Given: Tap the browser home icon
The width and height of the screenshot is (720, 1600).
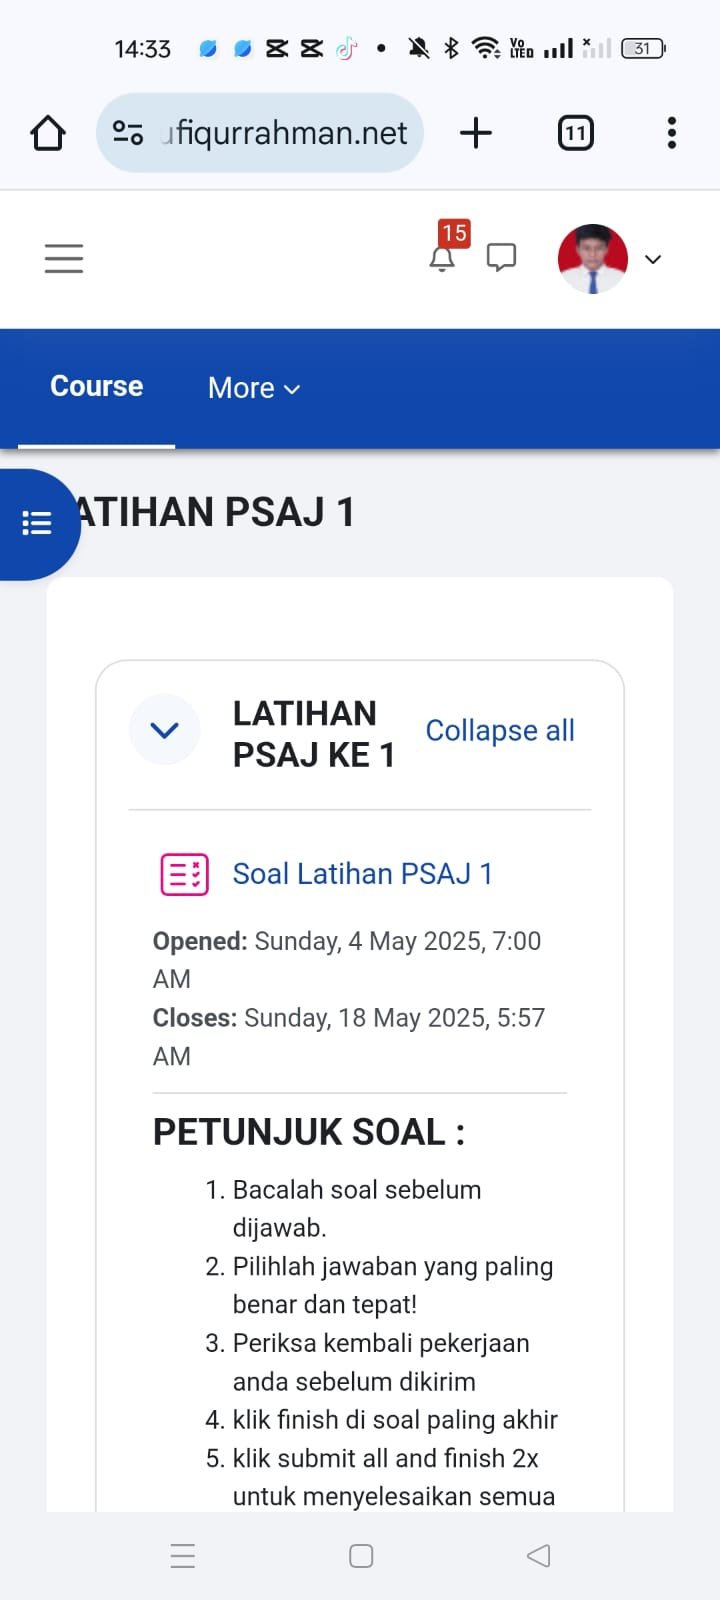Looking at the screenshot, I should tap(48, 133).
